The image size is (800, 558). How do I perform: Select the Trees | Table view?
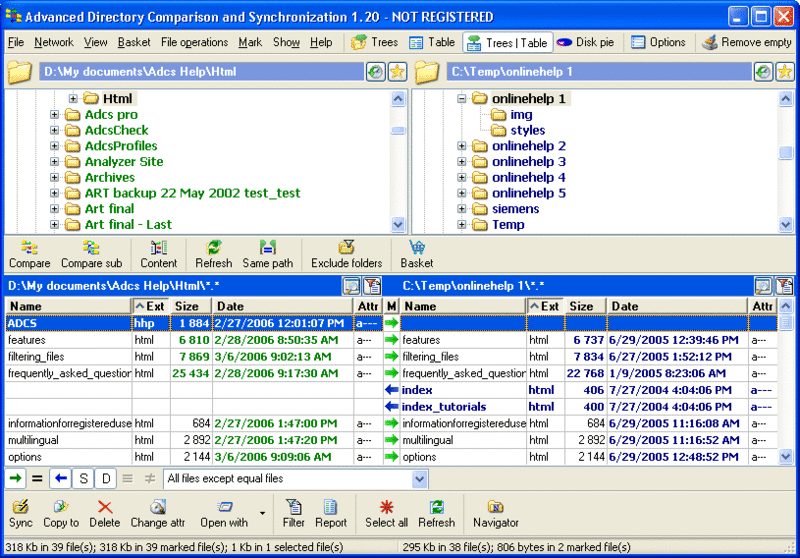[508, 43]
